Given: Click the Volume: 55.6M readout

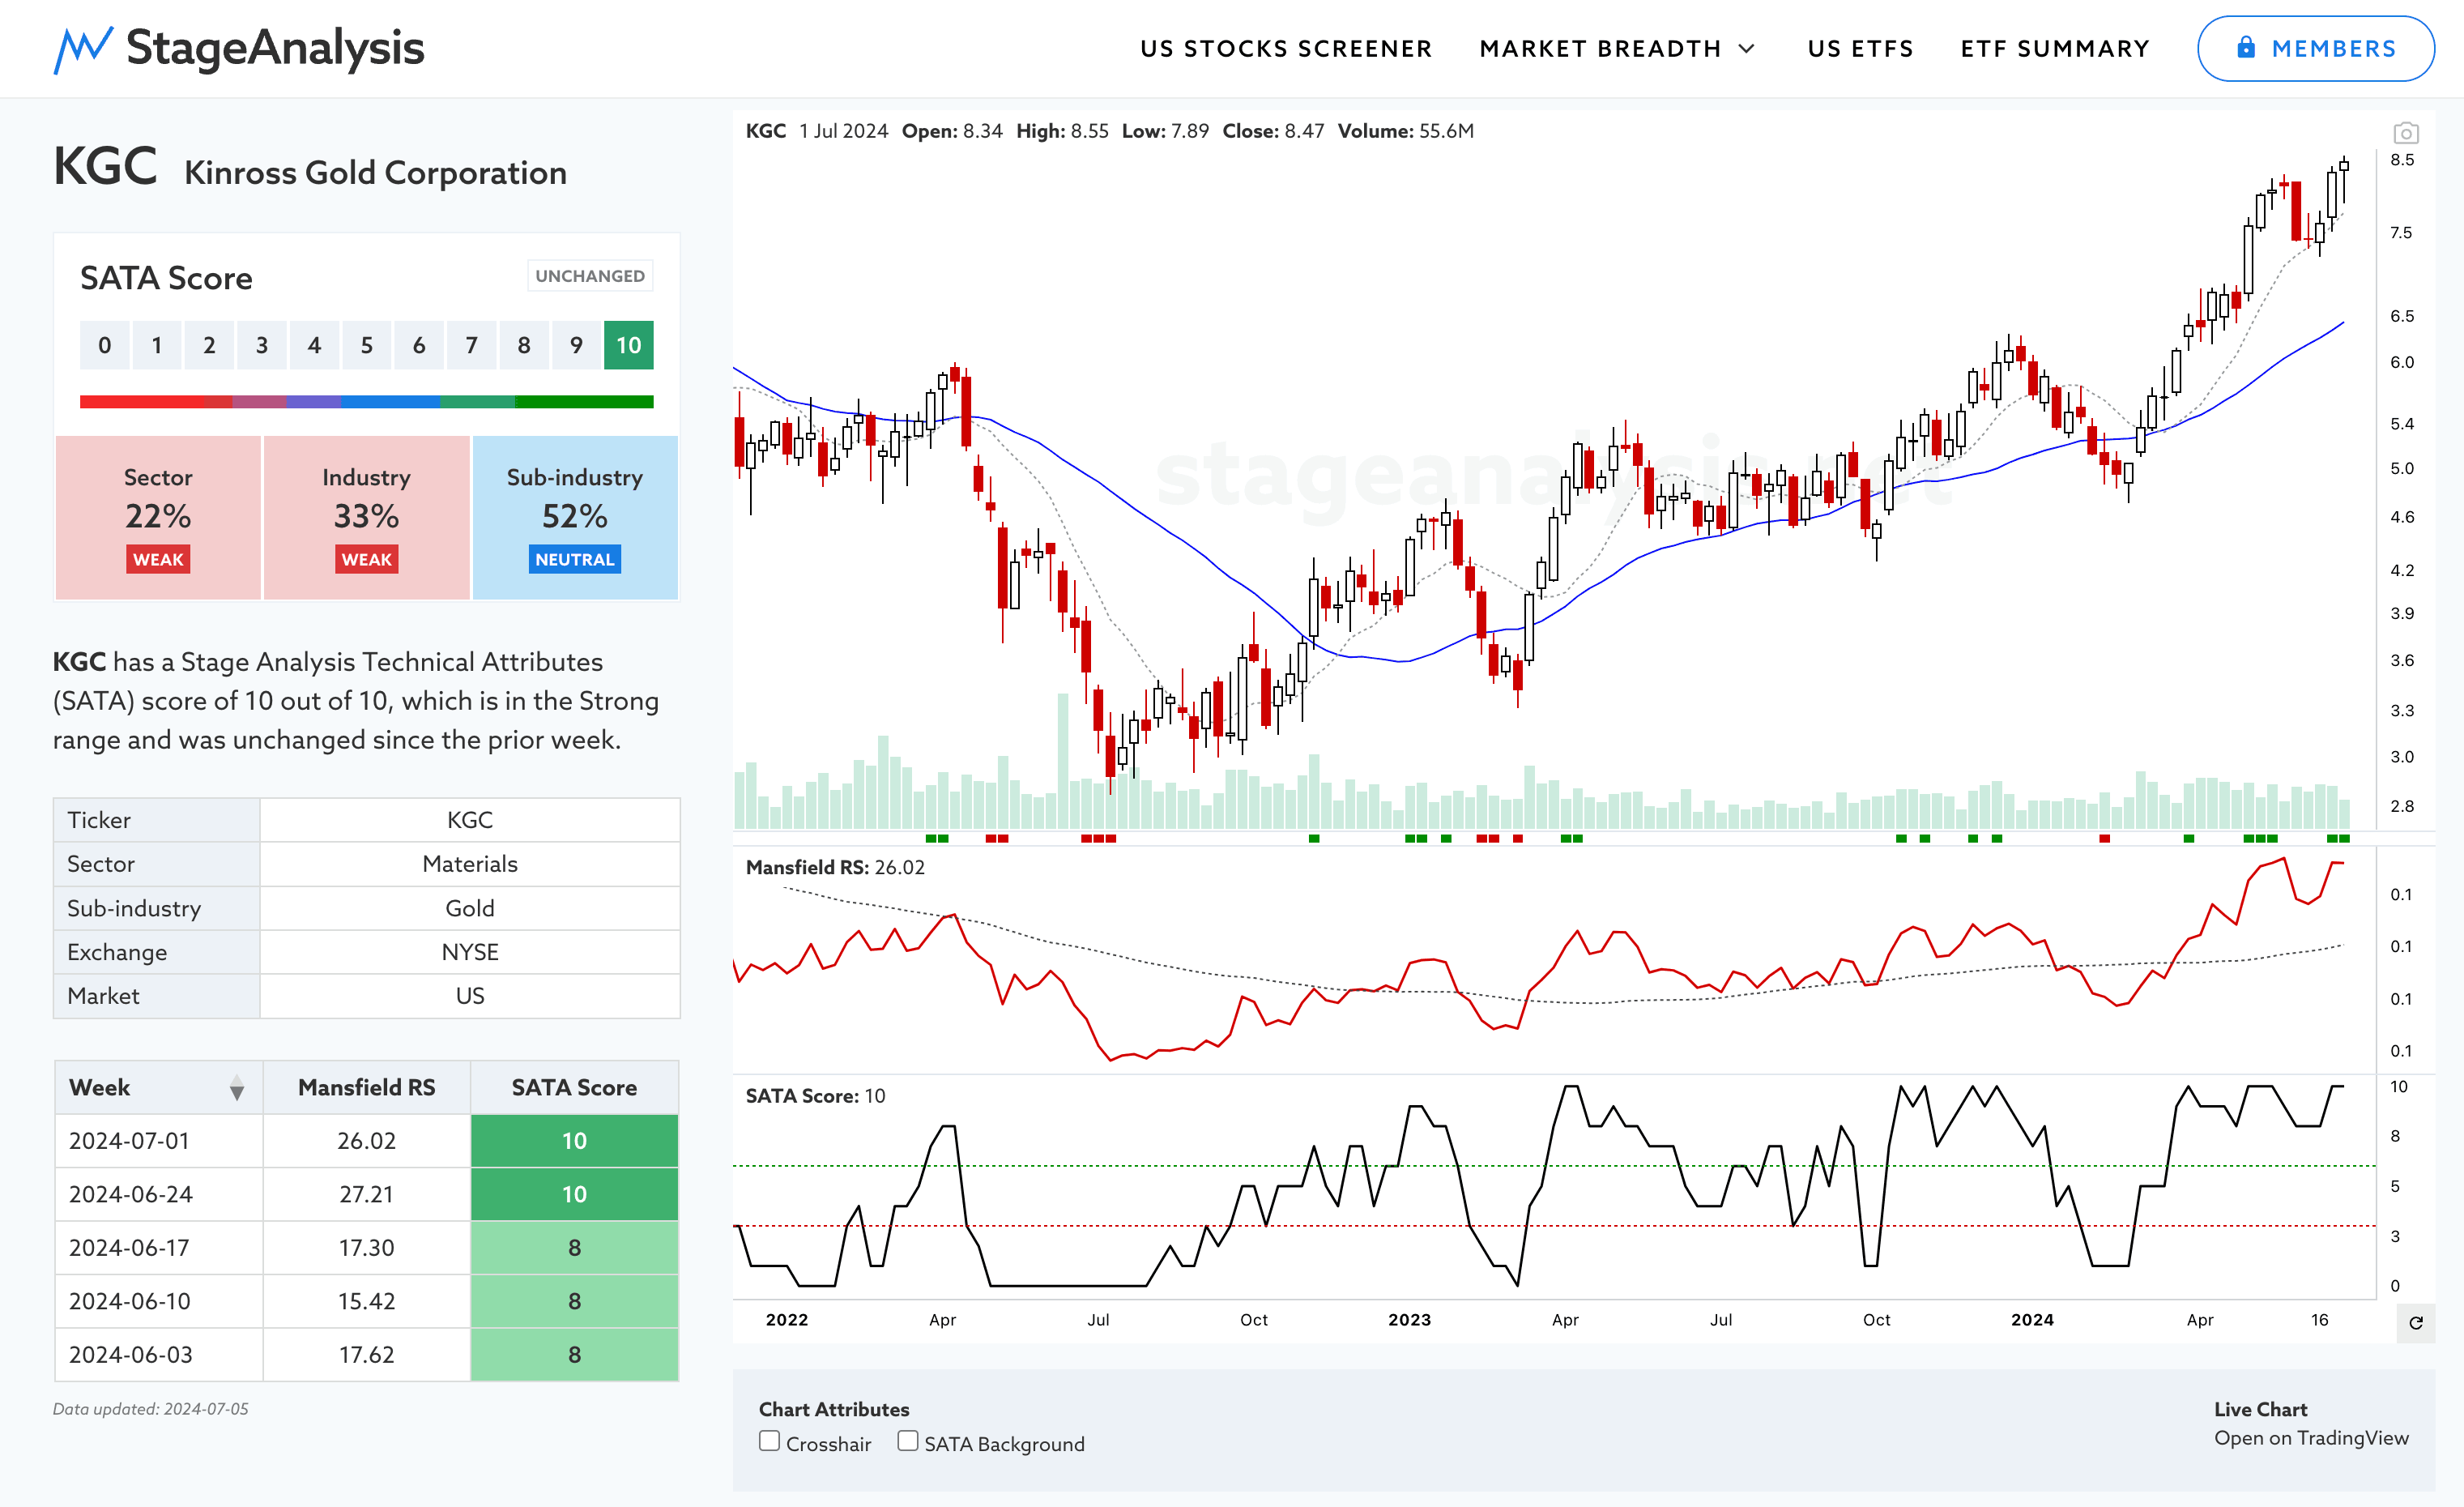Looking at the screenshot, I should click(x=1405, y=131).
